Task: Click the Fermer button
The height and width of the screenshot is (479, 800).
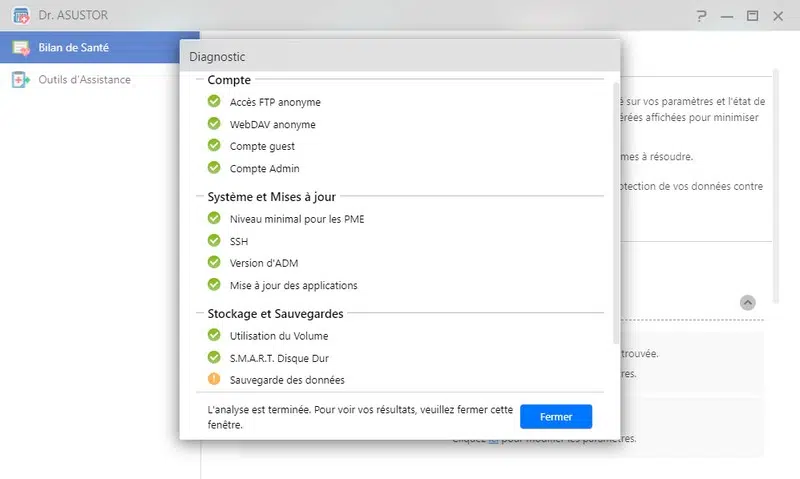Action: [555, 416]
